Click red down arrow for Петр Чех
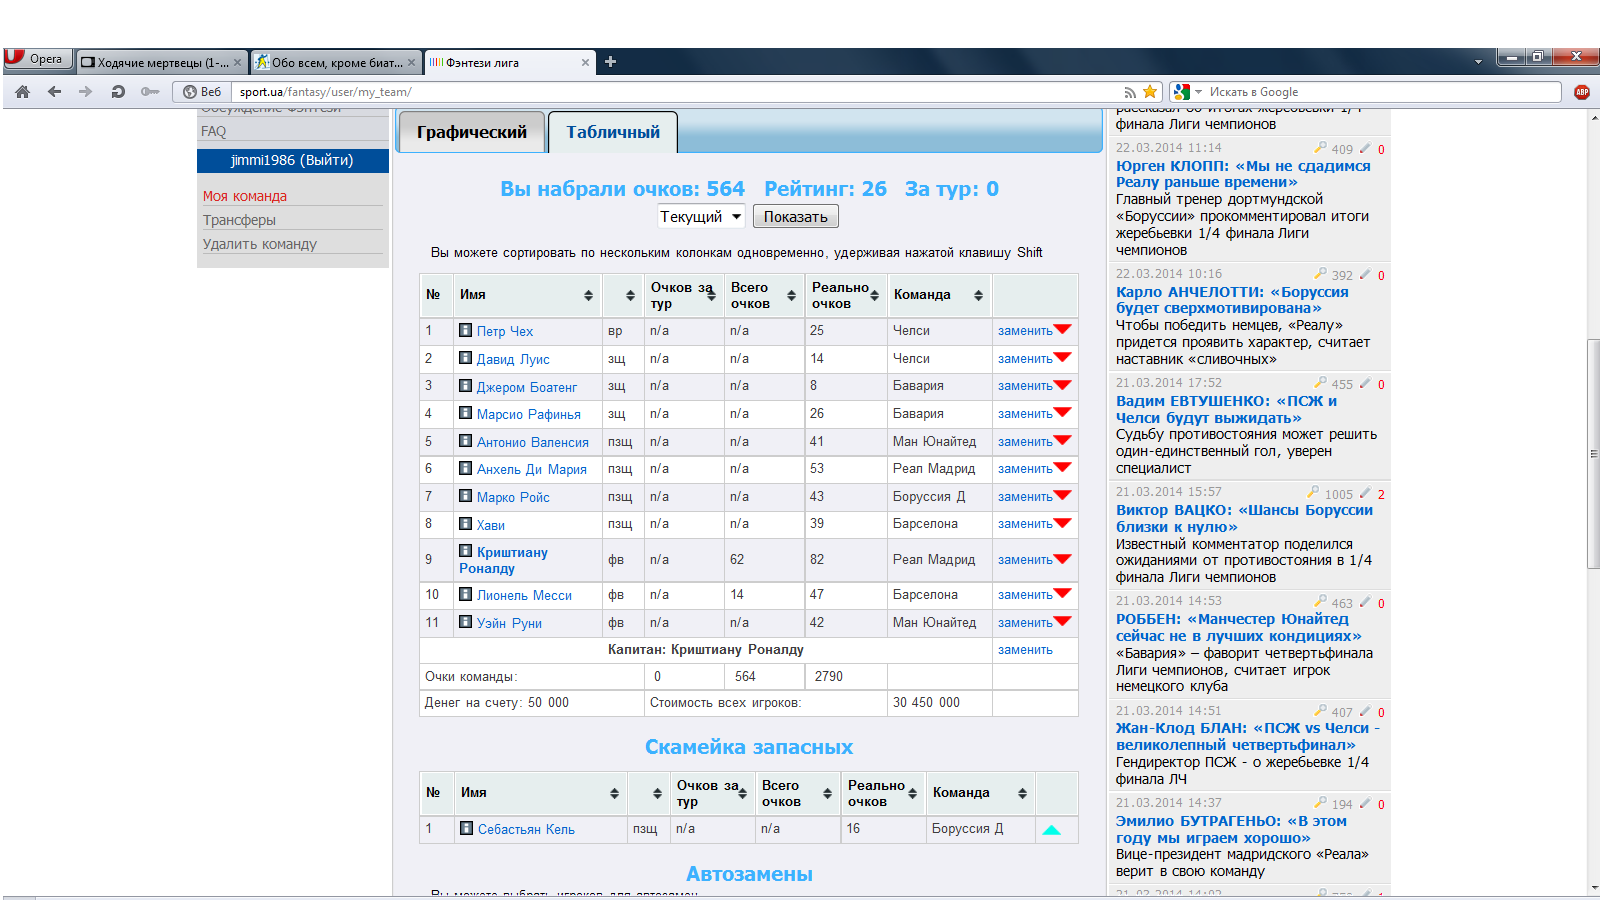 pyautogui.click(x=1063, y=330)
